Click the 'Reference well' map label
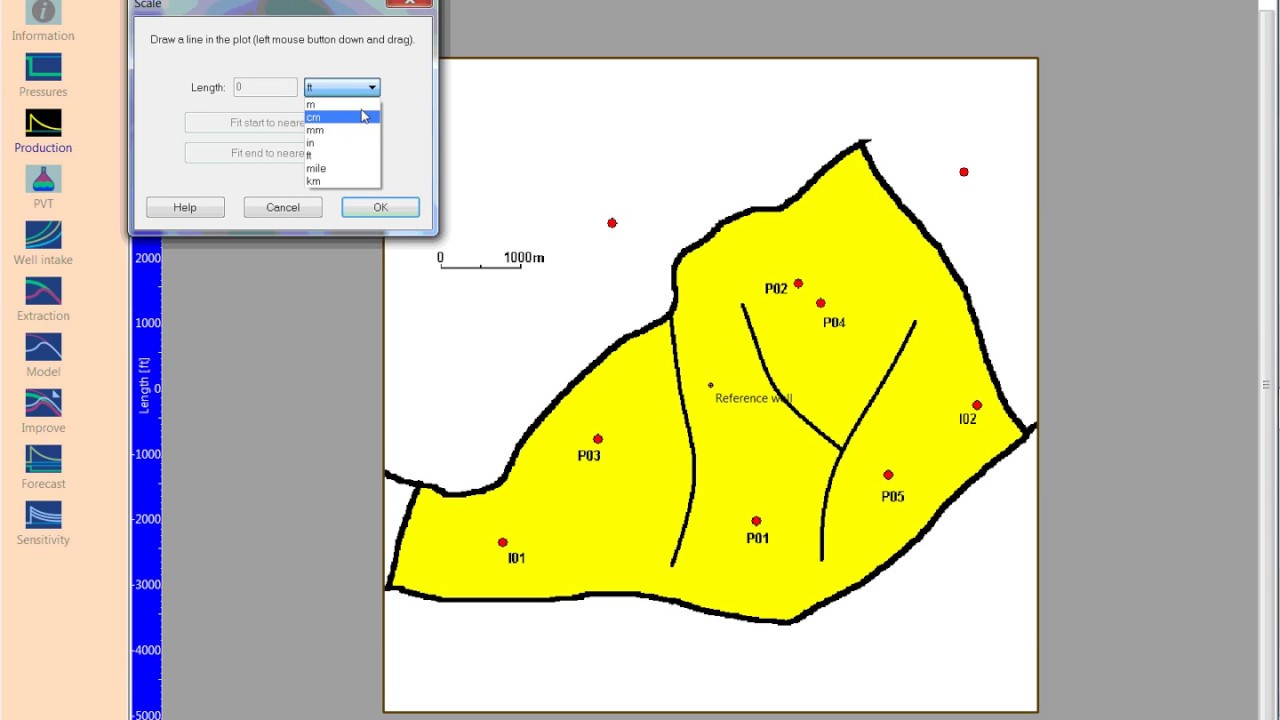 click(753, 398)
